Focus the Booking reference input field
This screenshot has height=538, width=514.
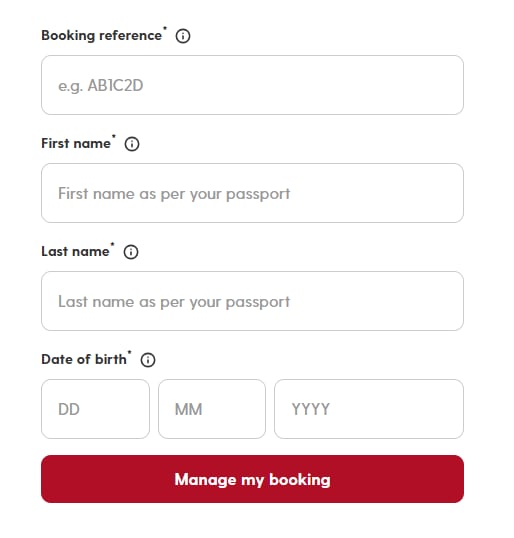pos(252,85)
